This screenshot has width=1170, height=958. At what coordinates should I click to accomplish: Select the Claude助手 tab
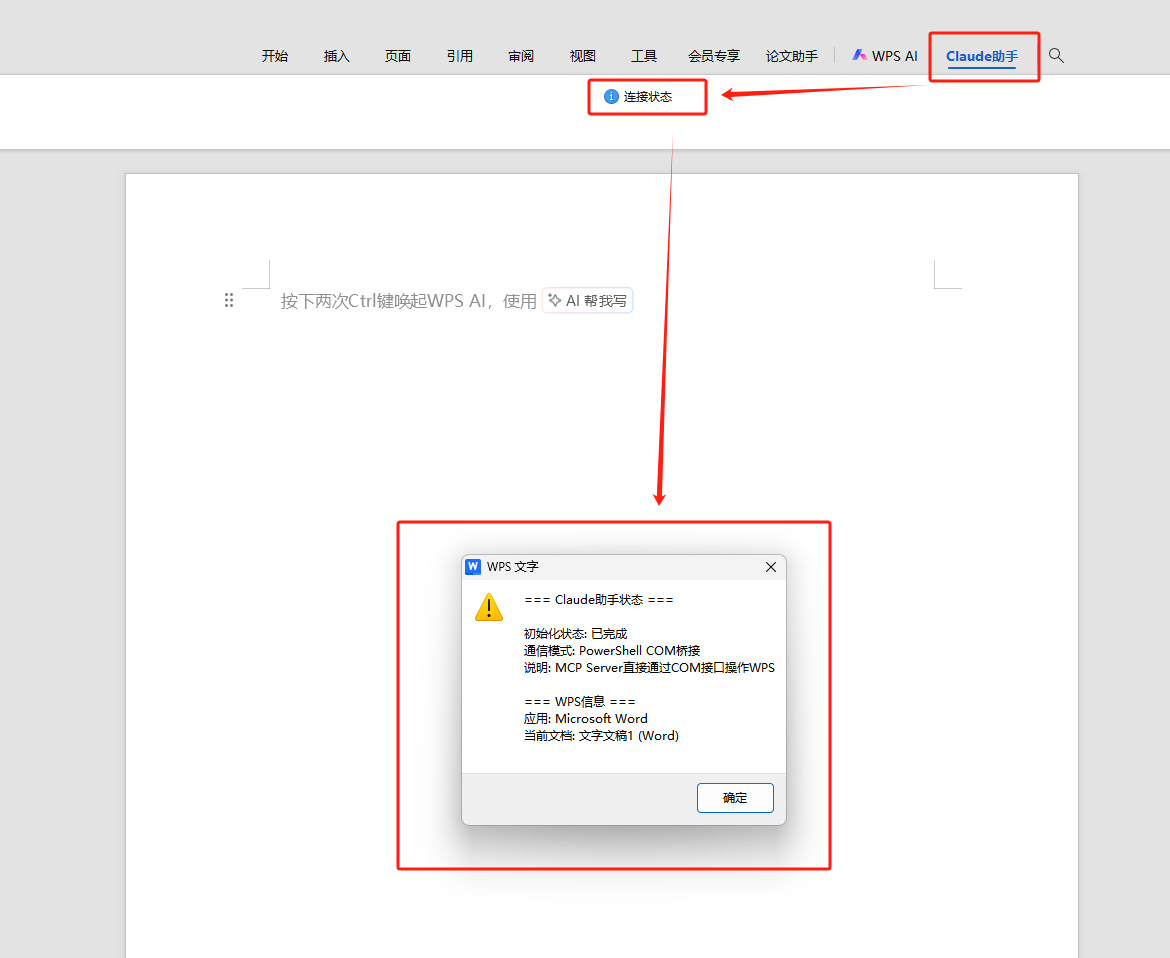tap(982, 56)
